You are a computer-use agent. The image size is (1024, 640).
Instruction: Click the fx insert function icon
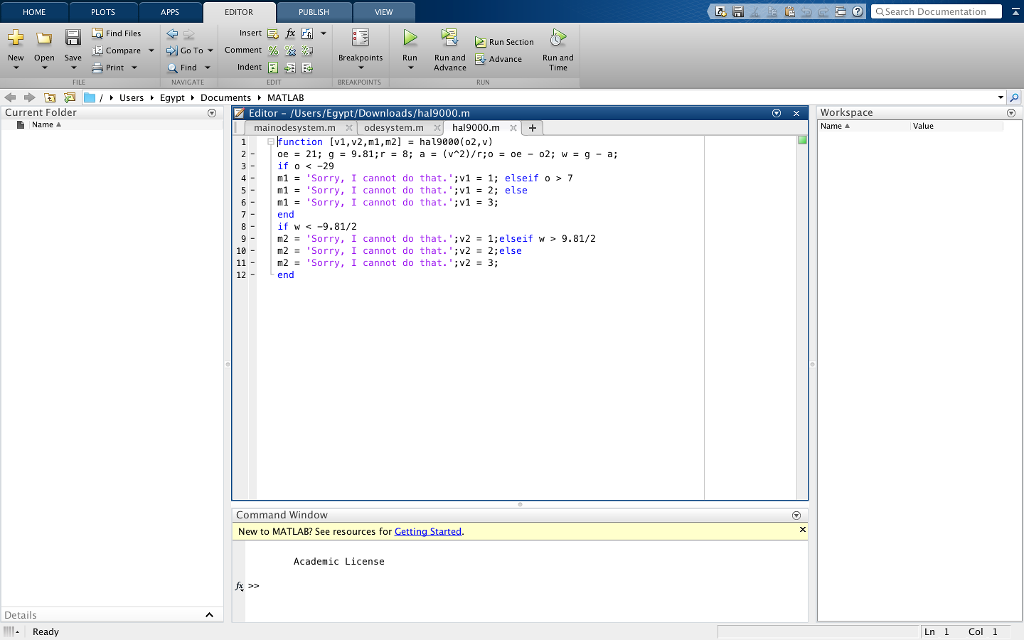point(290,33)
